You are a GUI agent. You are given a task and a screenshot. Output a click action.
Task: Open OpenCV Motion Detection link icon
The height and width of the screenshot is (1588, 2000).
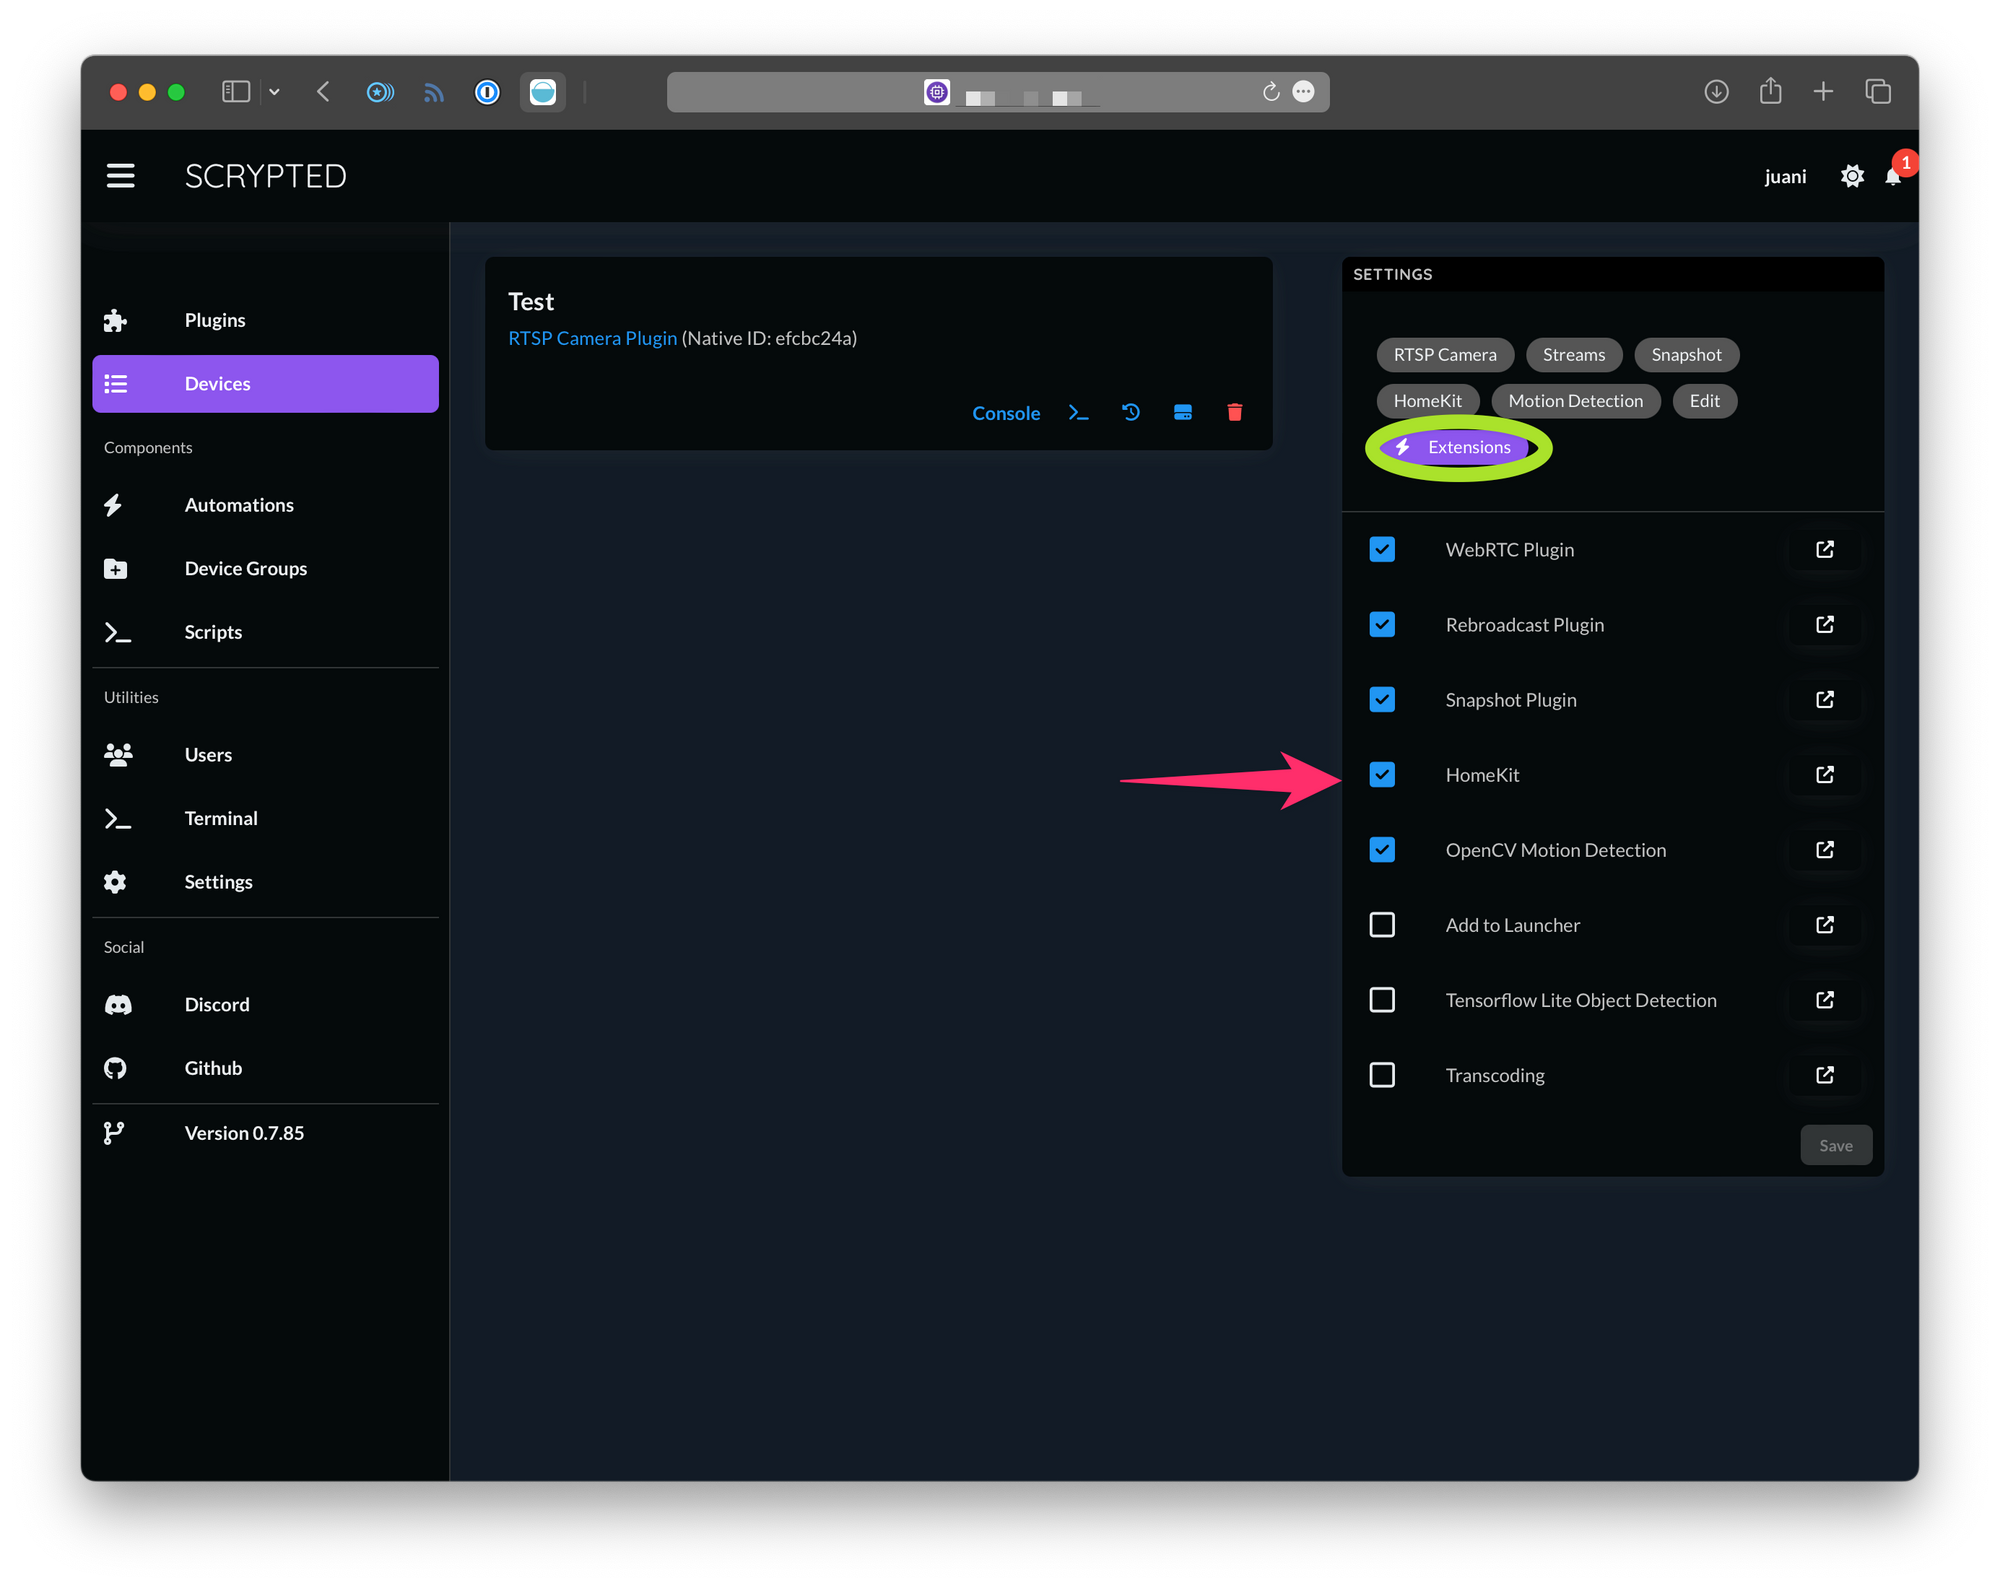(1824, 849)
